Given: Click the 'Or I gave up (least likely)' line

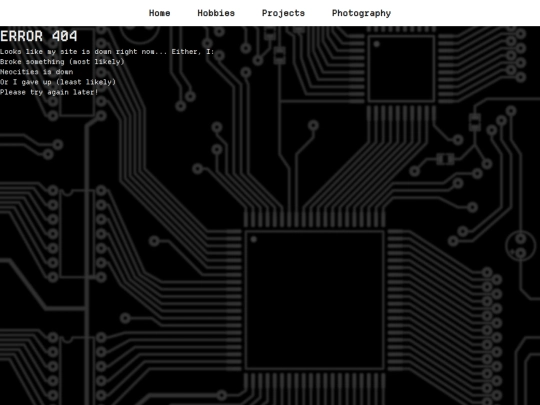Looking at the screenshot, I should click(x=58, y=82).
